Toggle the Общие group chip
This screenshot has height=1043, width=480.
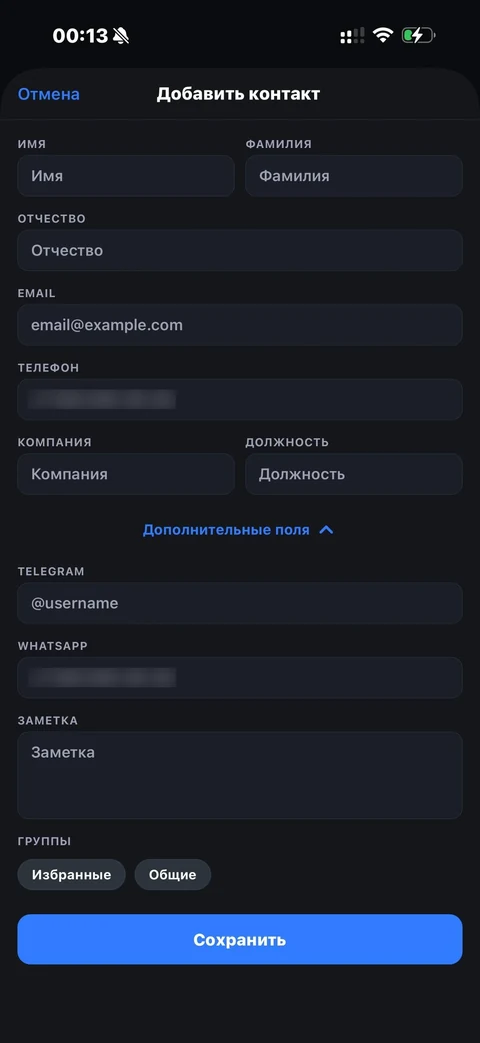pos(173,875)
